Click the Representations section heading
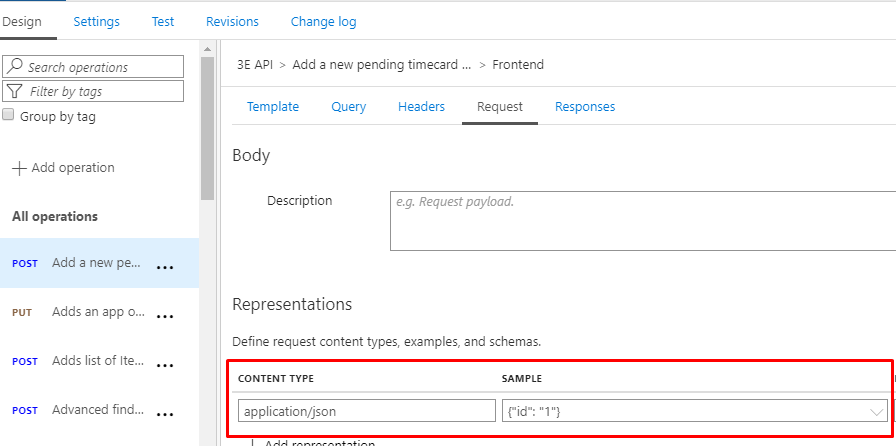The width and height of the screenshot is (896, 446). 292,304
